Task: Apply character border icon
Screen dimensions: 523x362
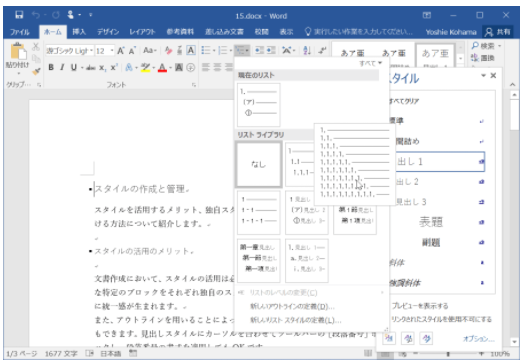Action: tap(191, 50)
